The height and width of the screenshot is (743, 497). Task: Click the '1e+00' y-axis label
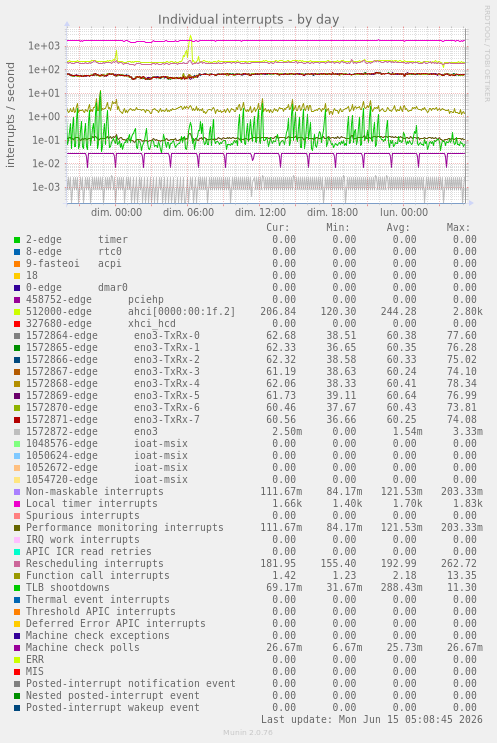[44, 117]
